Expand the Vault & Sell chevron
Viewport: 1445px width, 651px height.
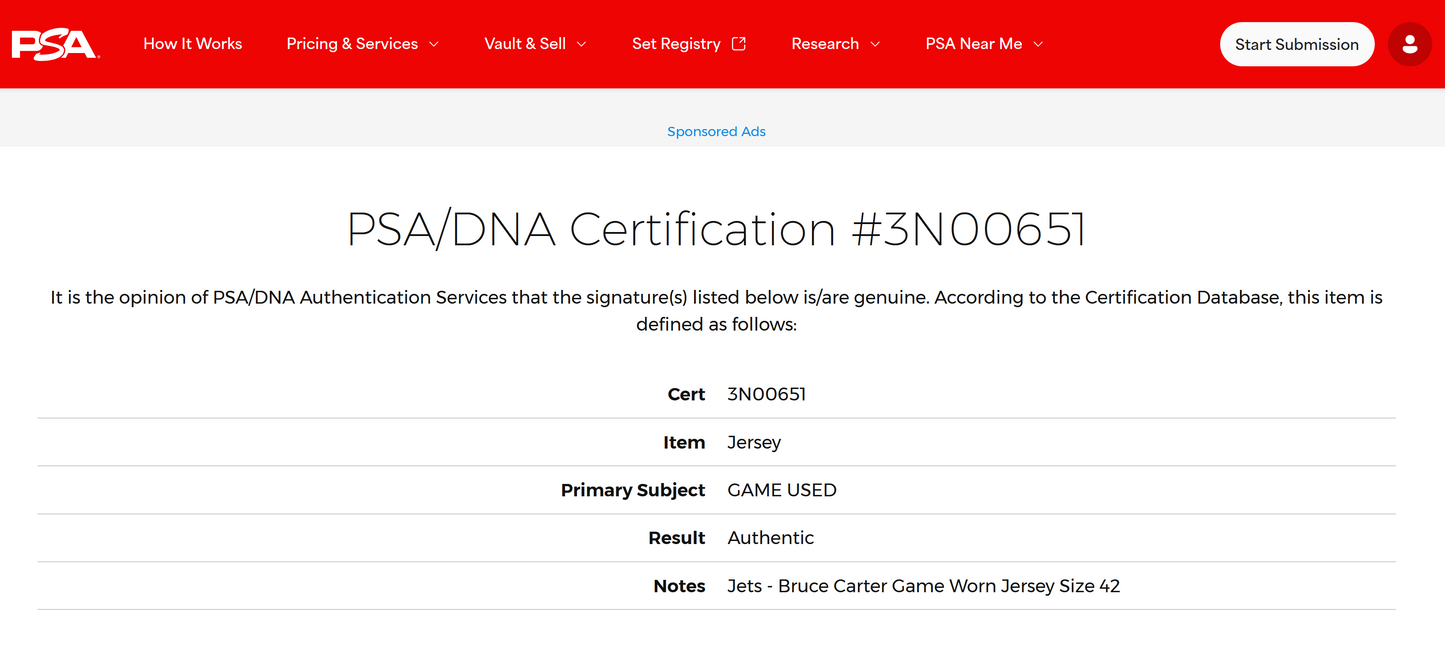(582, 44)
